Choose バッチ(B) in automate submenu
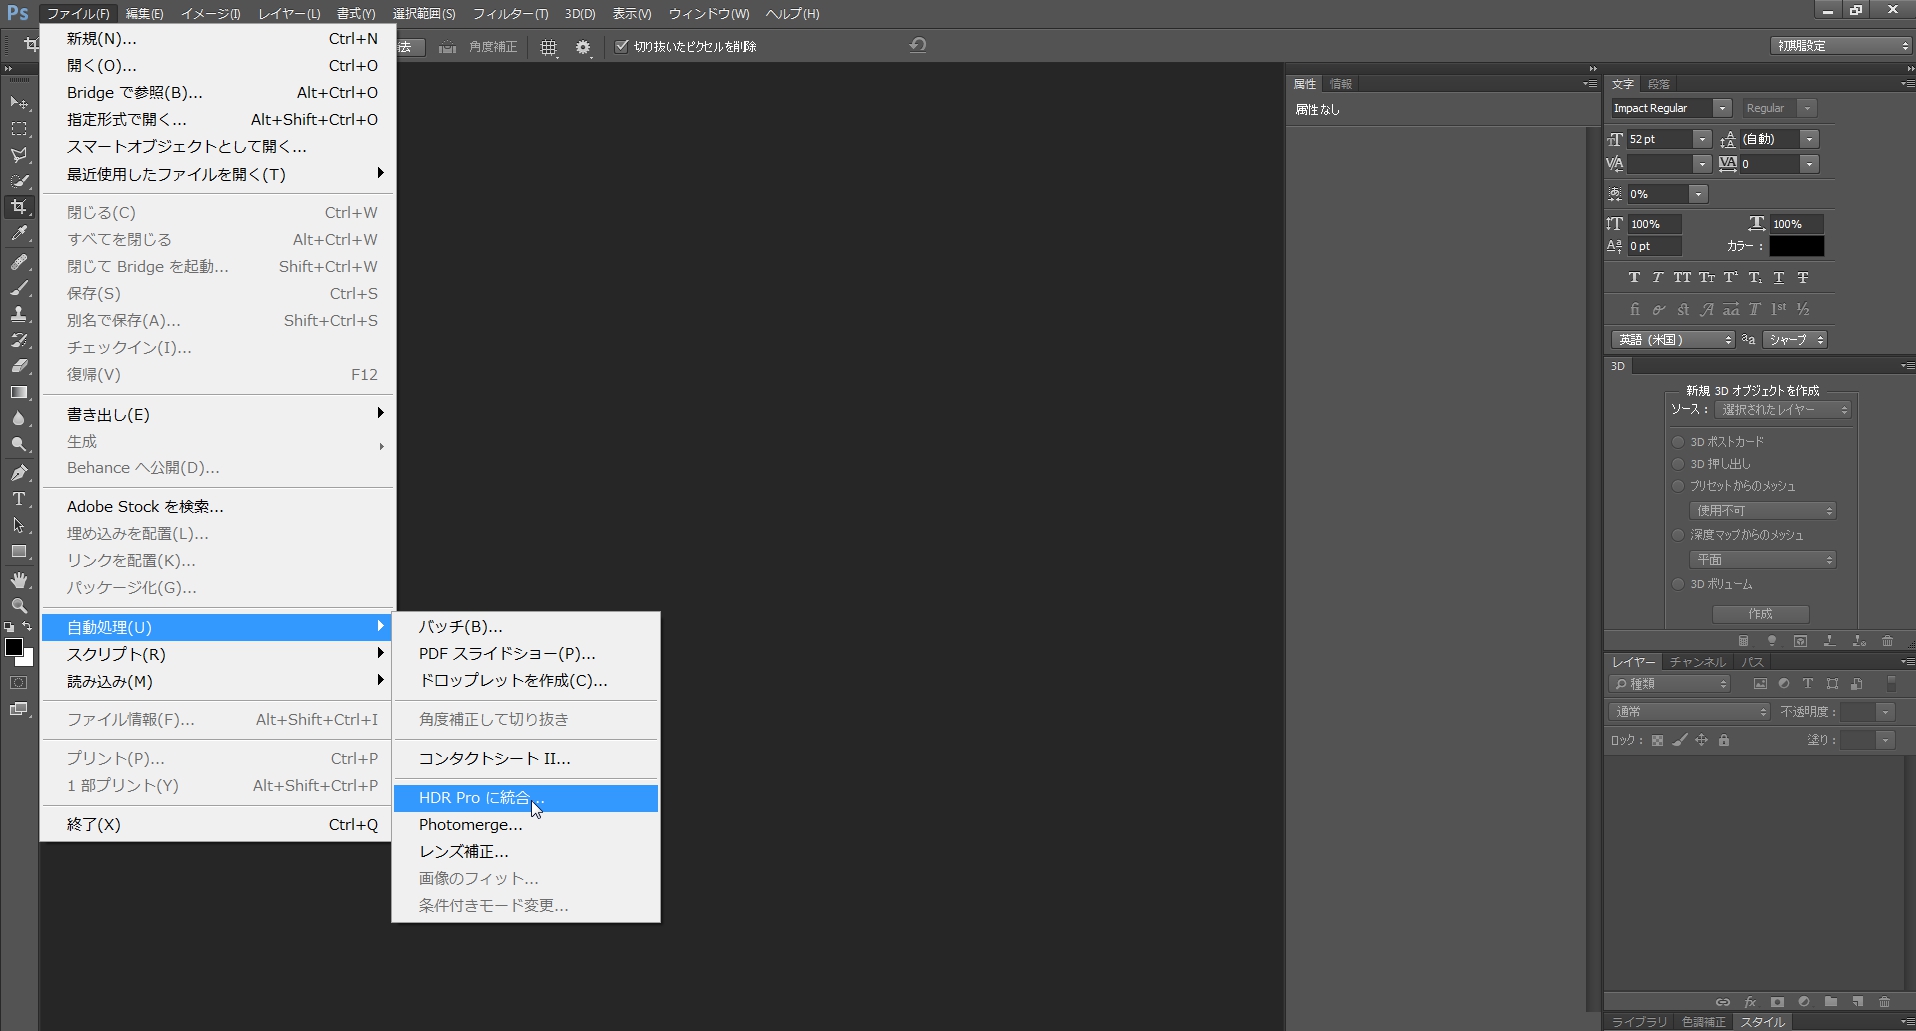 (x=525, y=627)
